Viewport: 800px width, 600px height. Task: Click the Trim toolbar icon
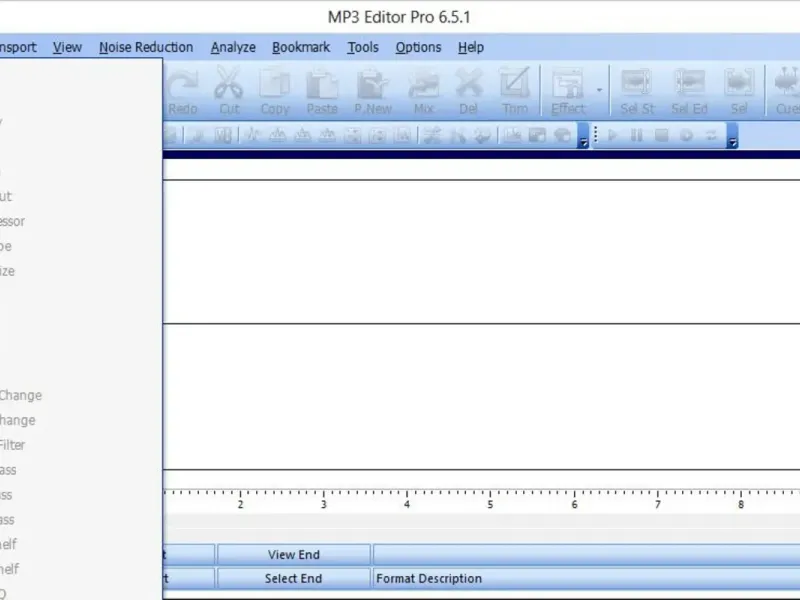pyautogui.click(x=515, y=91)
